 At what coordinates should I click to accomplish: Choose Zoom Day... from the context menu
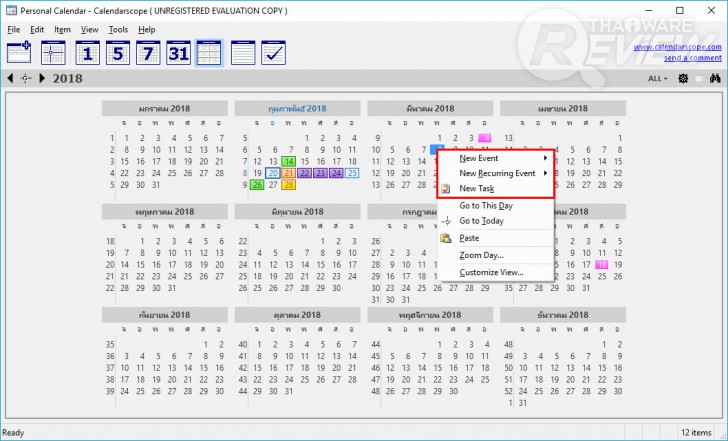pyautogui.click(x=495, y=255)
